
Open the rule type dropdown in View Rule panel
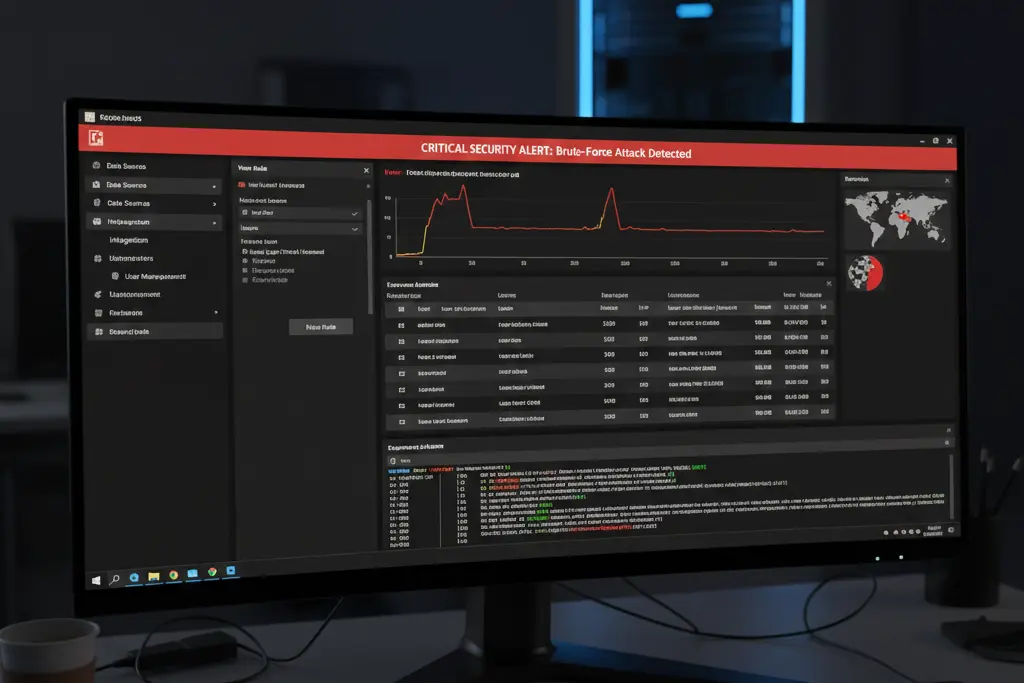click(353, 229)
